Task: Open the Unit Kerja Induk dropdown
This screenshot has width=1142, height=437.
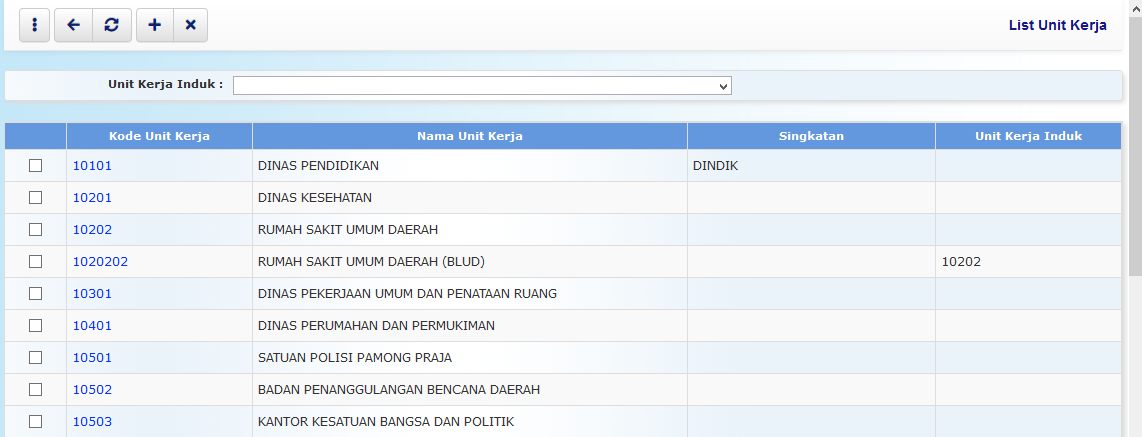Action: [482, 86]
